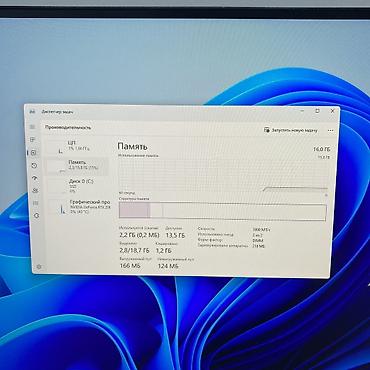The image size is (370, 370).
Task: Click the 2,2 ГБ (0,2 МБ) in-use value
Action: (139, 235)
